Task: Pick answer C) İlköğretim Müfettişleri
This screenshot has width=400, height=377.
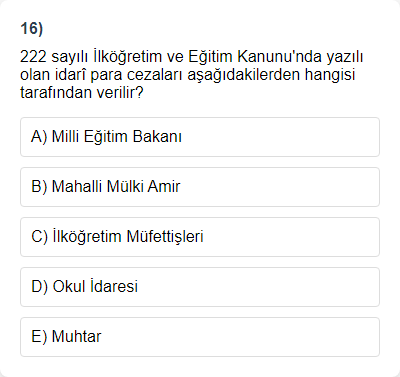Action: click(200, 237)
